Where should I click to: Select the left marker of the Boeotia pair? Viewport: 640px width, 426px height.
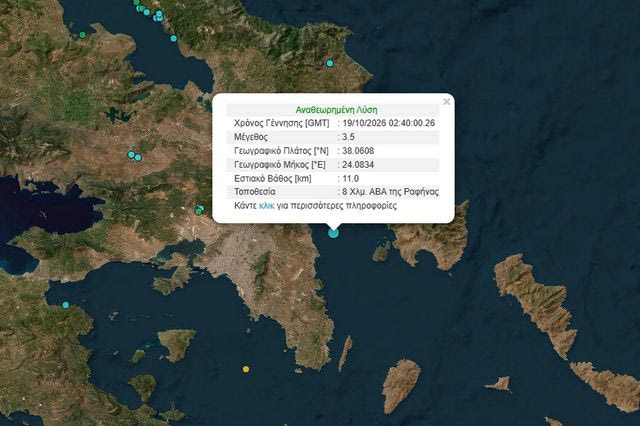[131, 155]
